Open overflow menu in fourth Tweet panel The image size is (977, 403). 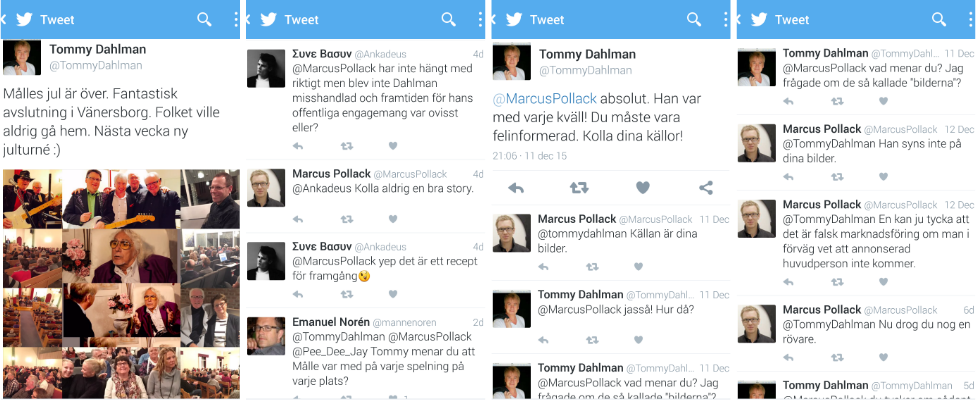pos(972,19)
